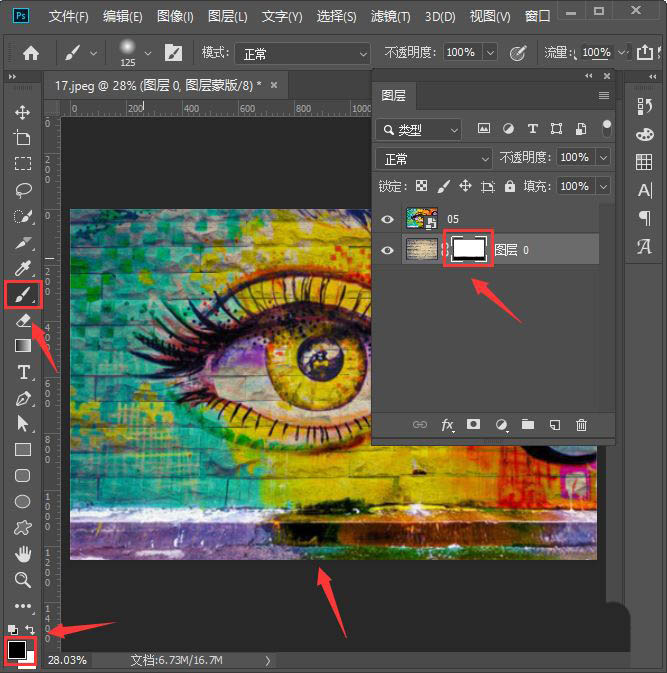Viewport: 667px width, 673px height.
Task: Select the Move tool
Action: click(22, 112)
